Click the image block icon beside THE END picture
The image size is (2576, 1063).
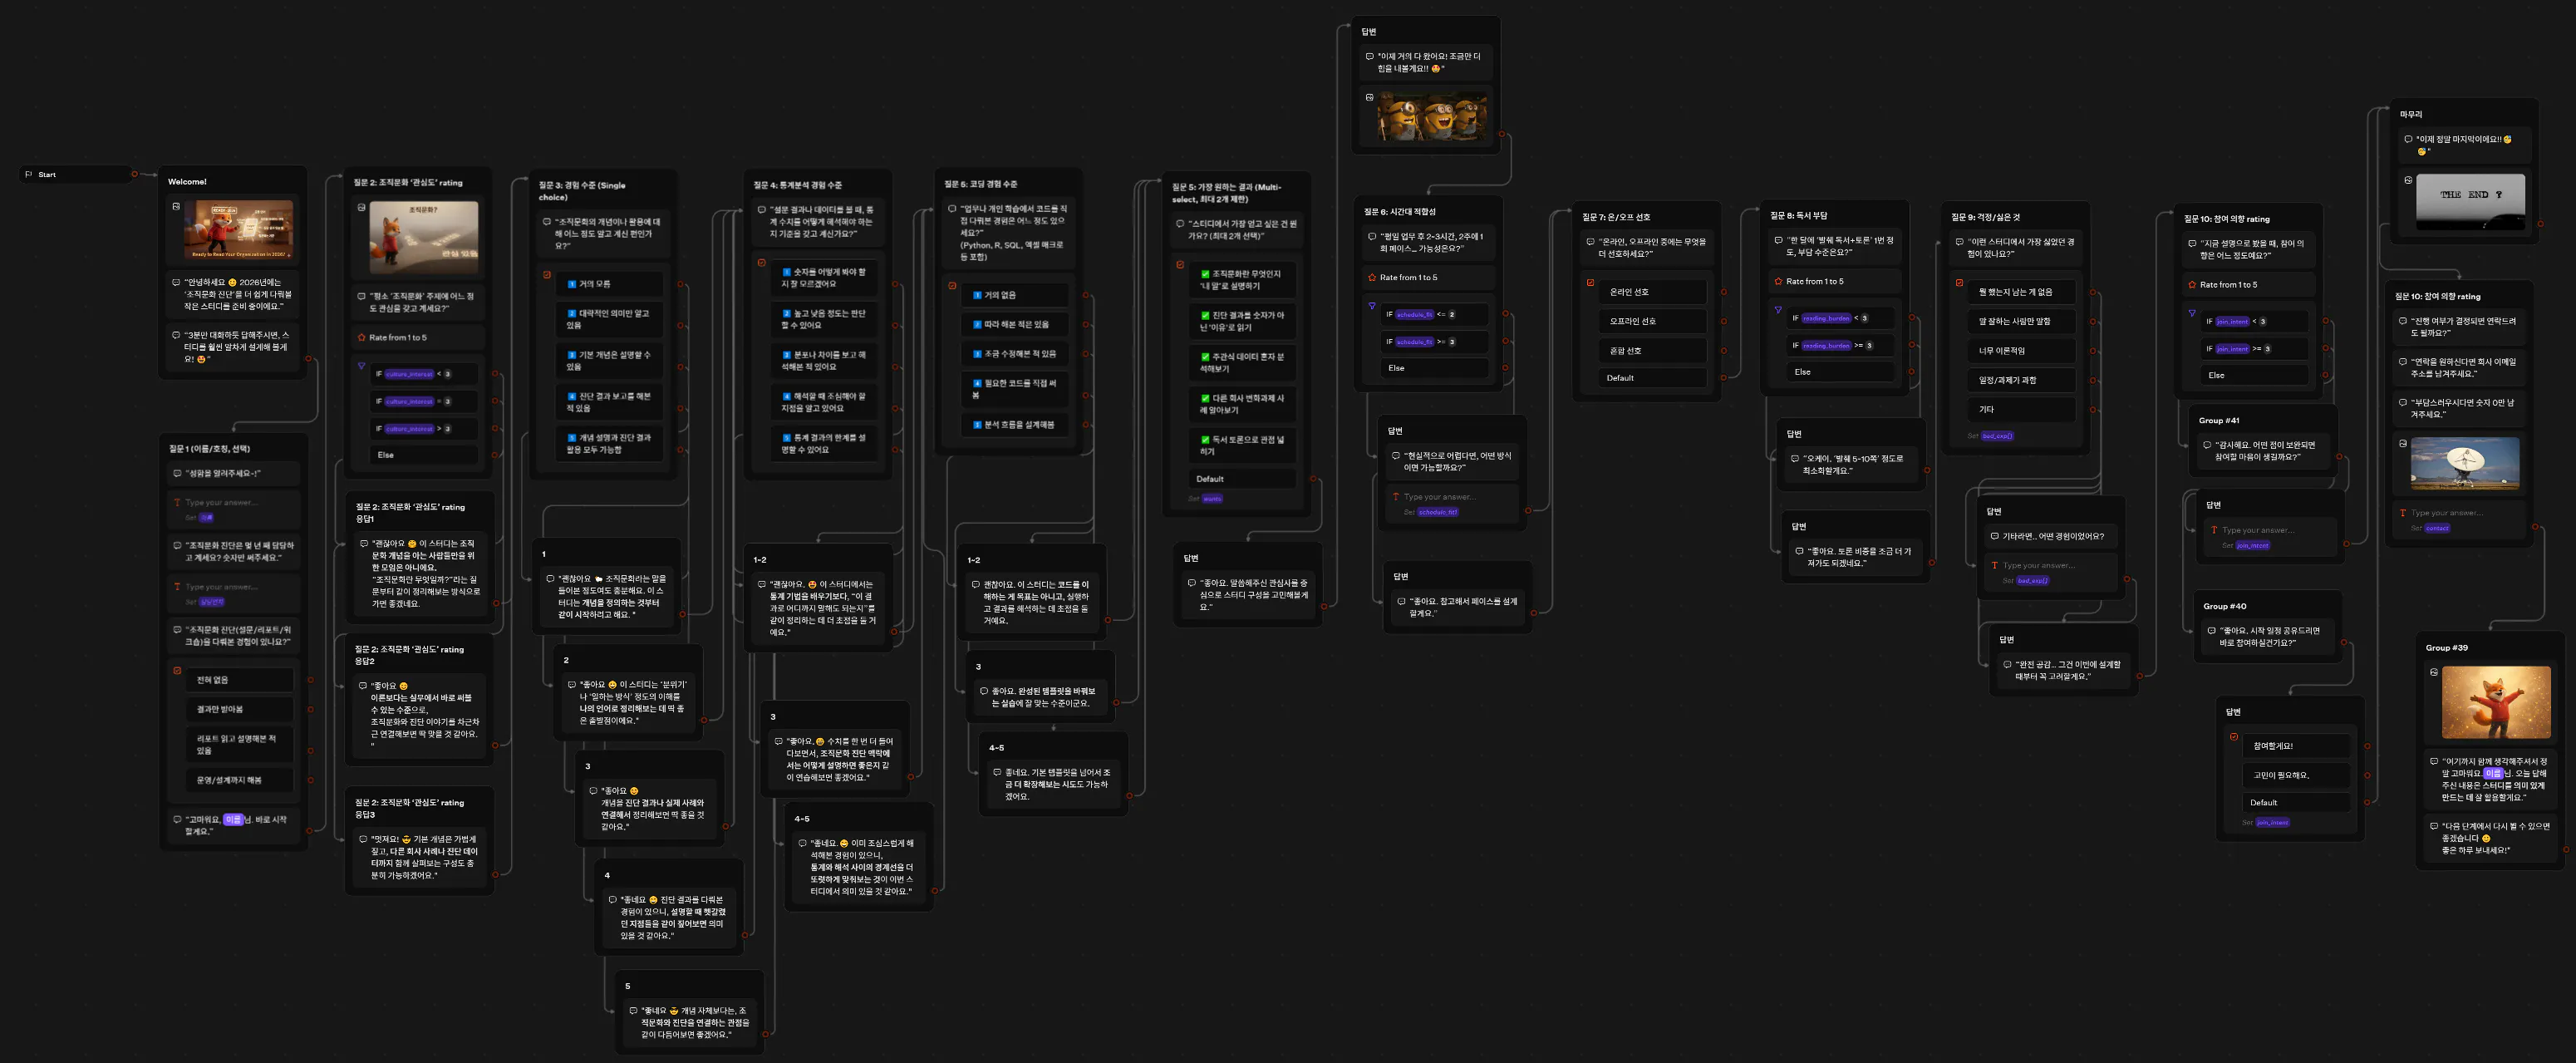point(2408,180)
